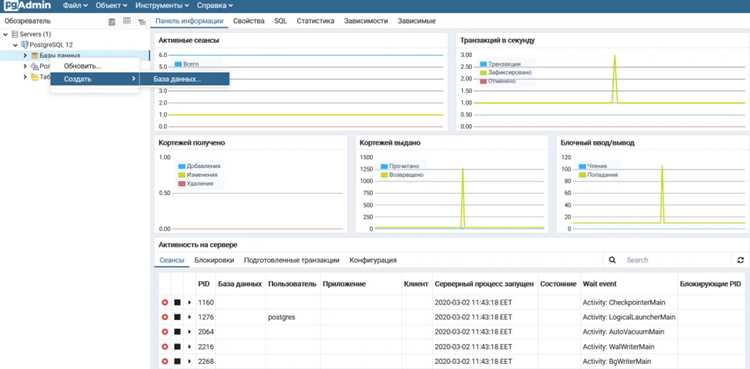Expand details for PID 1276 row
750x369 pixels.
click(x=189, y=317)
